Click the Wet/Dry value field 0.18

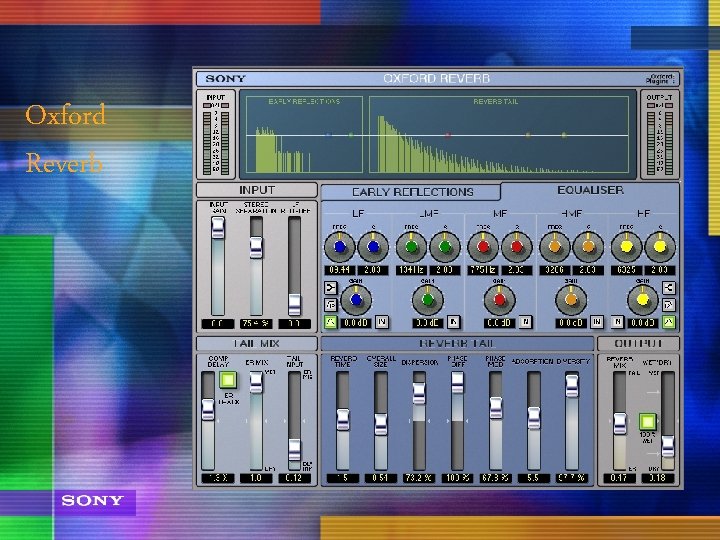point(658,478)
